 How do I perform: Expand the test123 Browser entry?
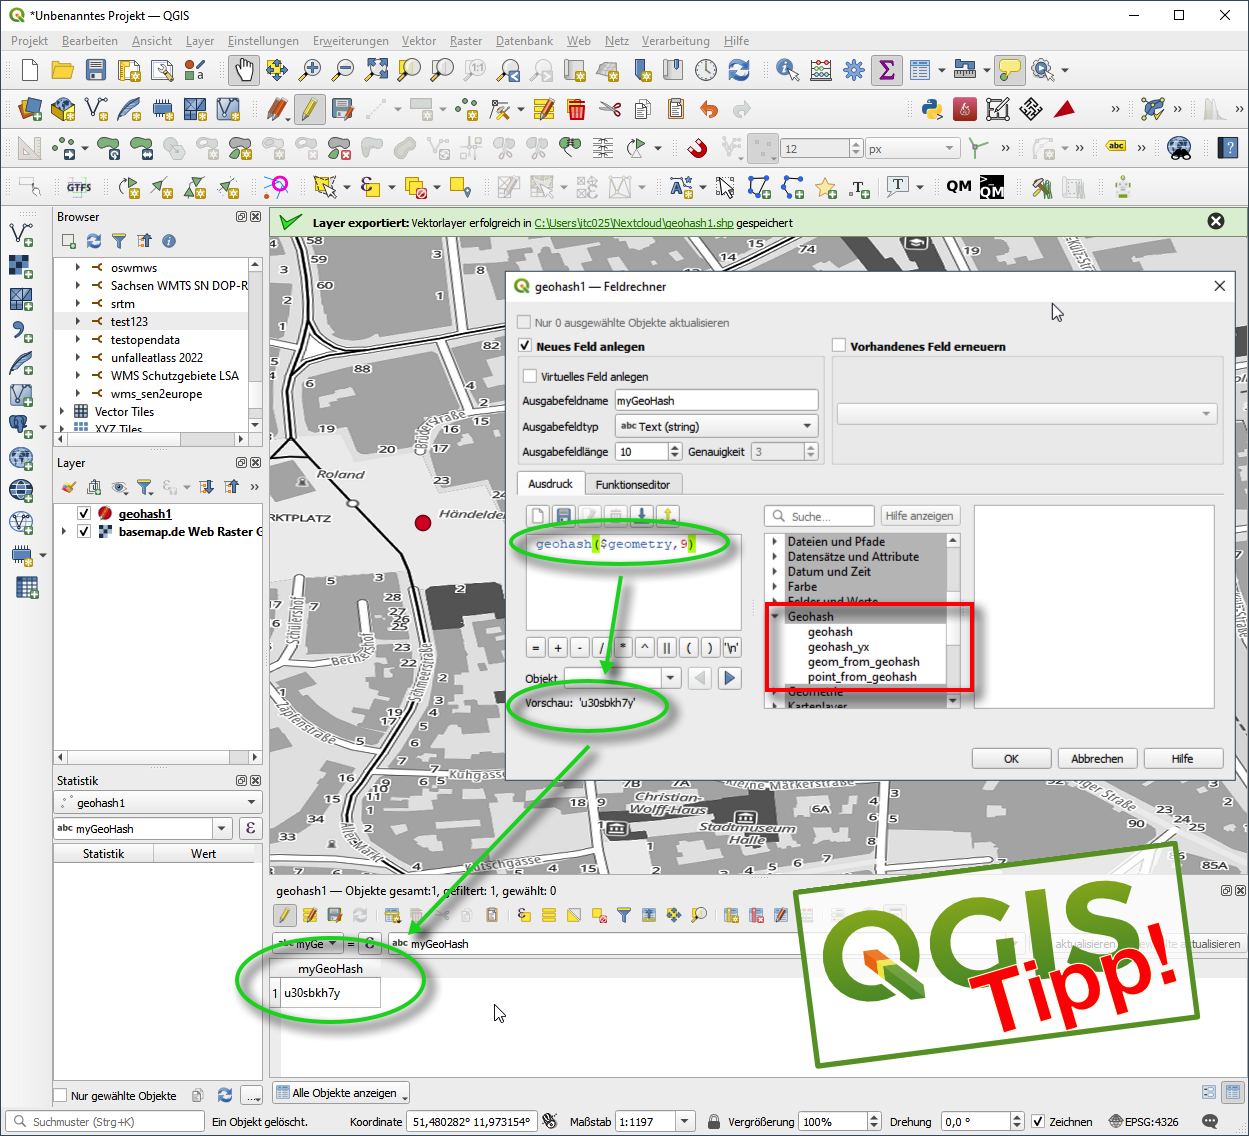(x=78, y=321)
